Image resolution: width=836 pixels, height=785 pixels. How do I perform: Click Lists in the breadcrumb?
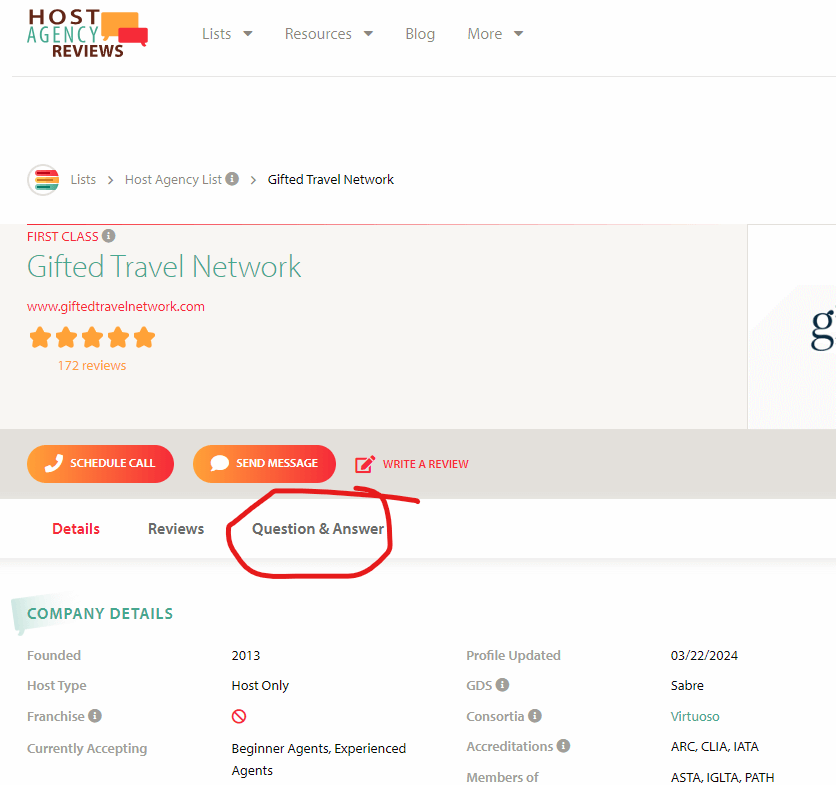click(x=83, y=180)
